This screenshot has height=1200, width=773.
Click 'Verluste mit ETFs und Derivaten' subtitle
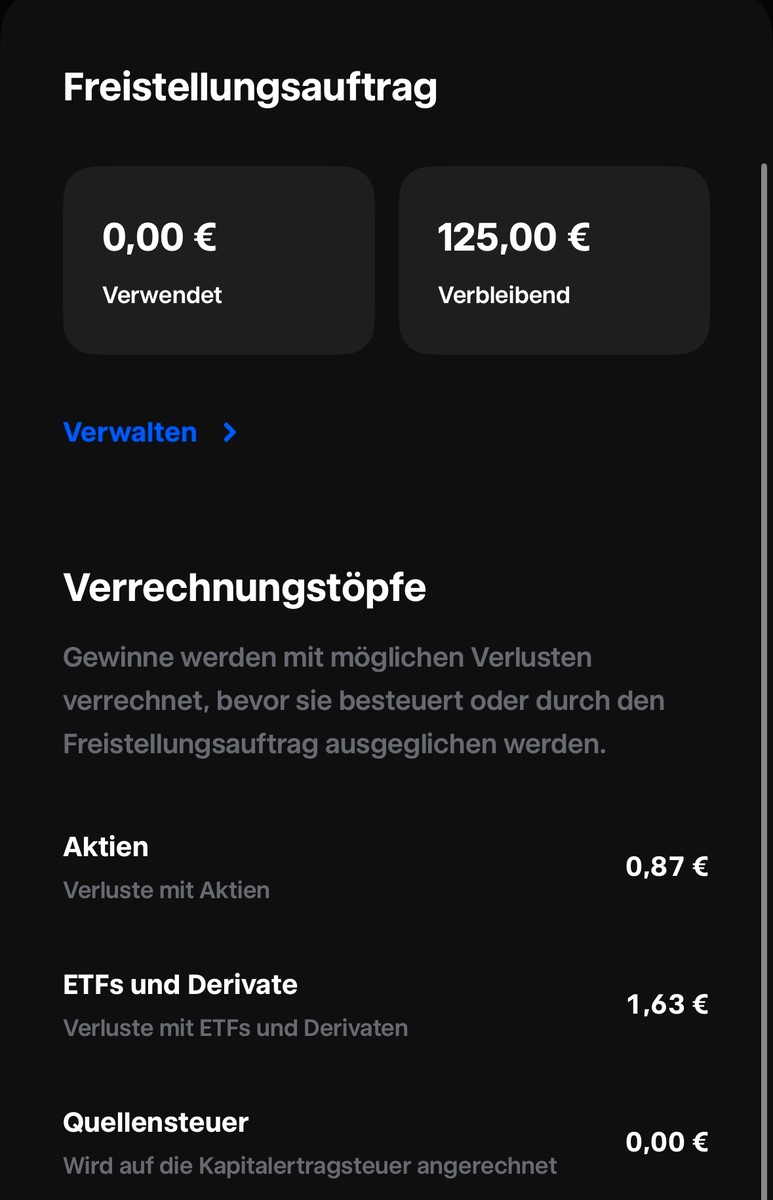[x=235, y=1028]
